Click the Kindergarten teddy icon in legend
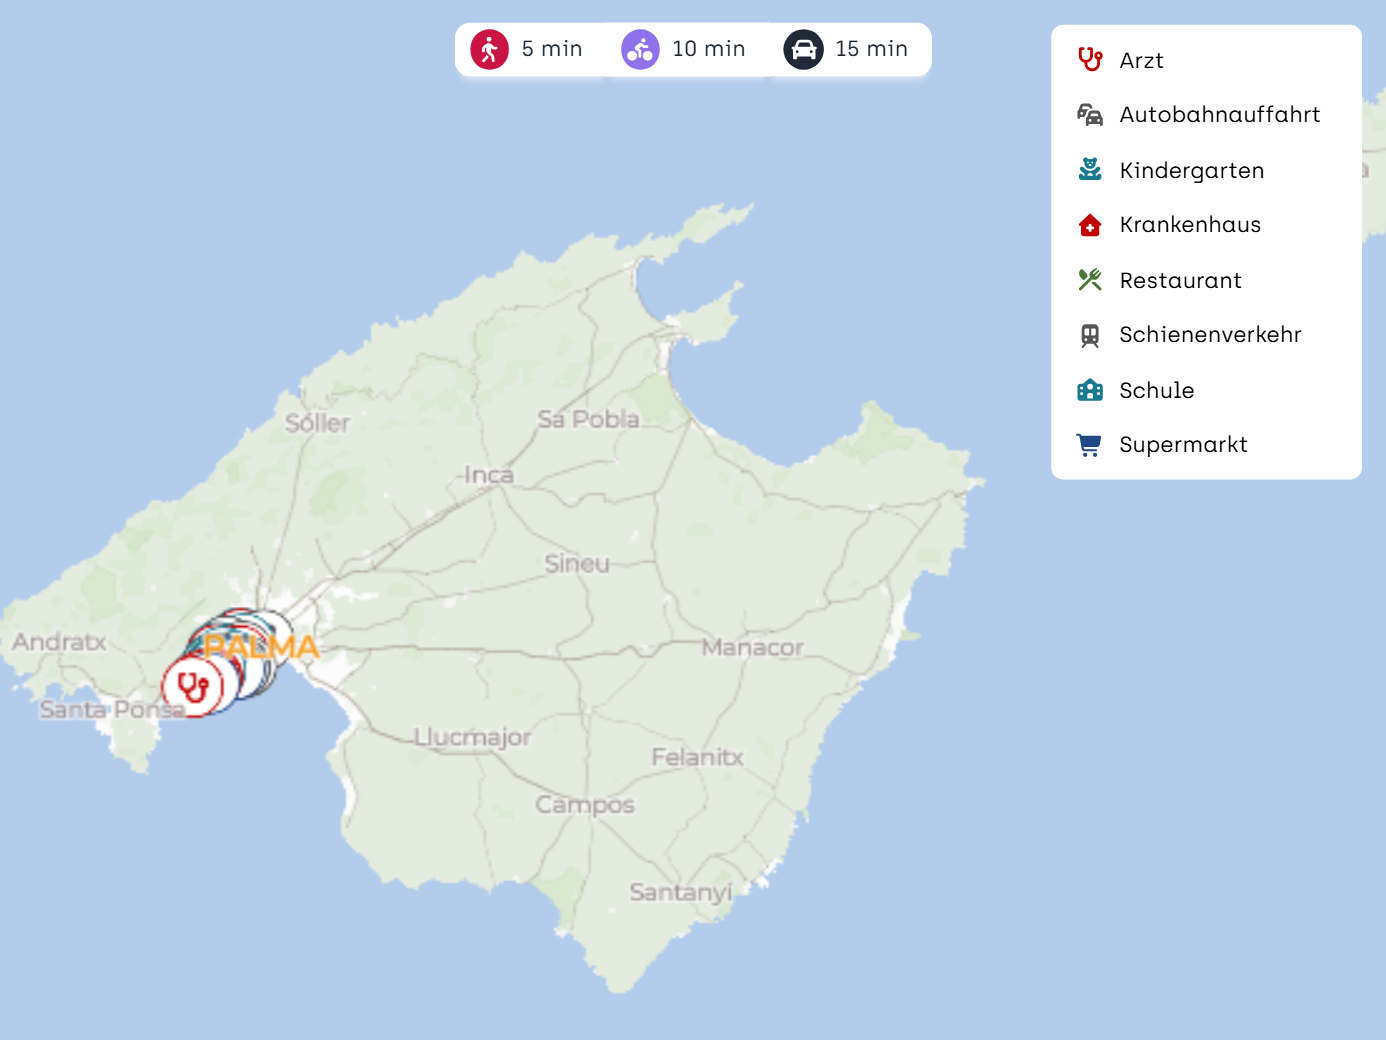The height and width of the screenshot is (1040, 1386). [1090, 170]
